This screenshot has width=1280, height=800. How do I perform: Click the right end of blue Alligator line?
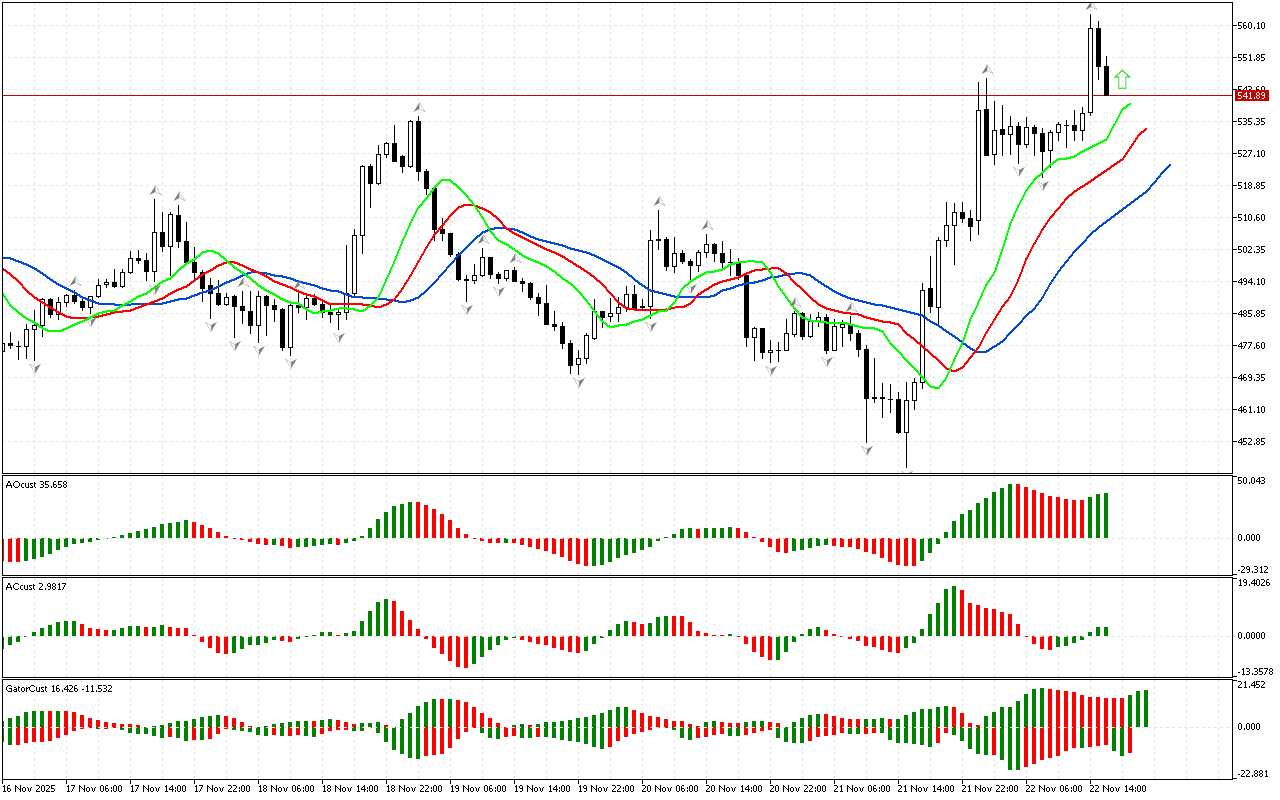click(1169, 165)
